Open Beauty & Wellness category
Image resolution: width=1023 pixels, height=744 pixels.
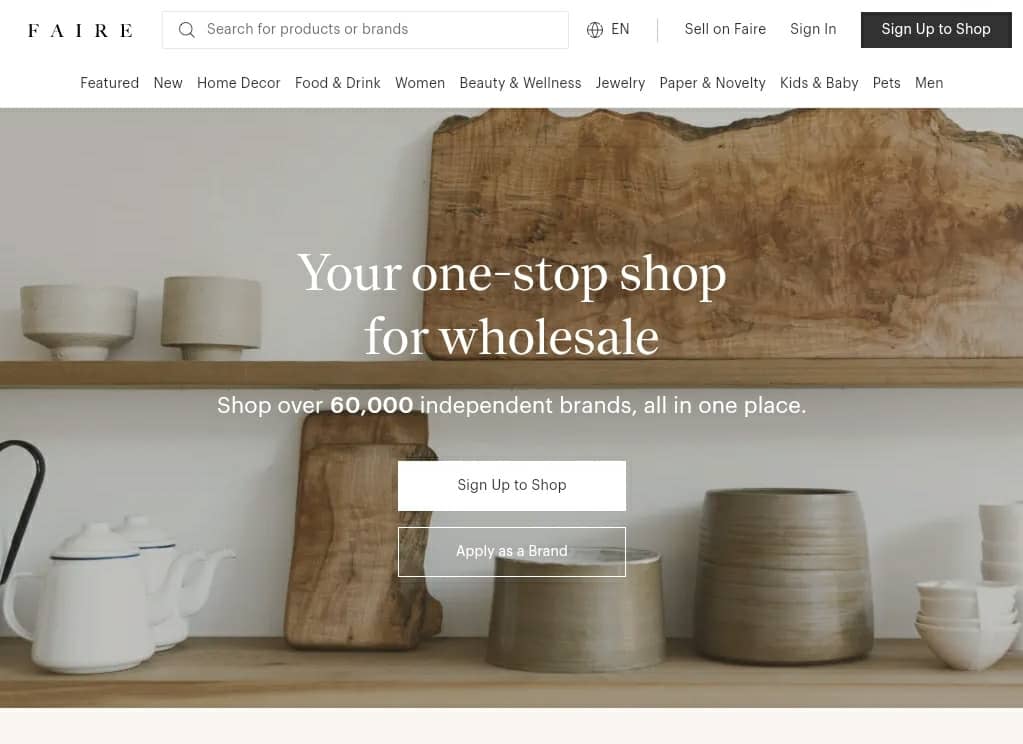[520, 83]
